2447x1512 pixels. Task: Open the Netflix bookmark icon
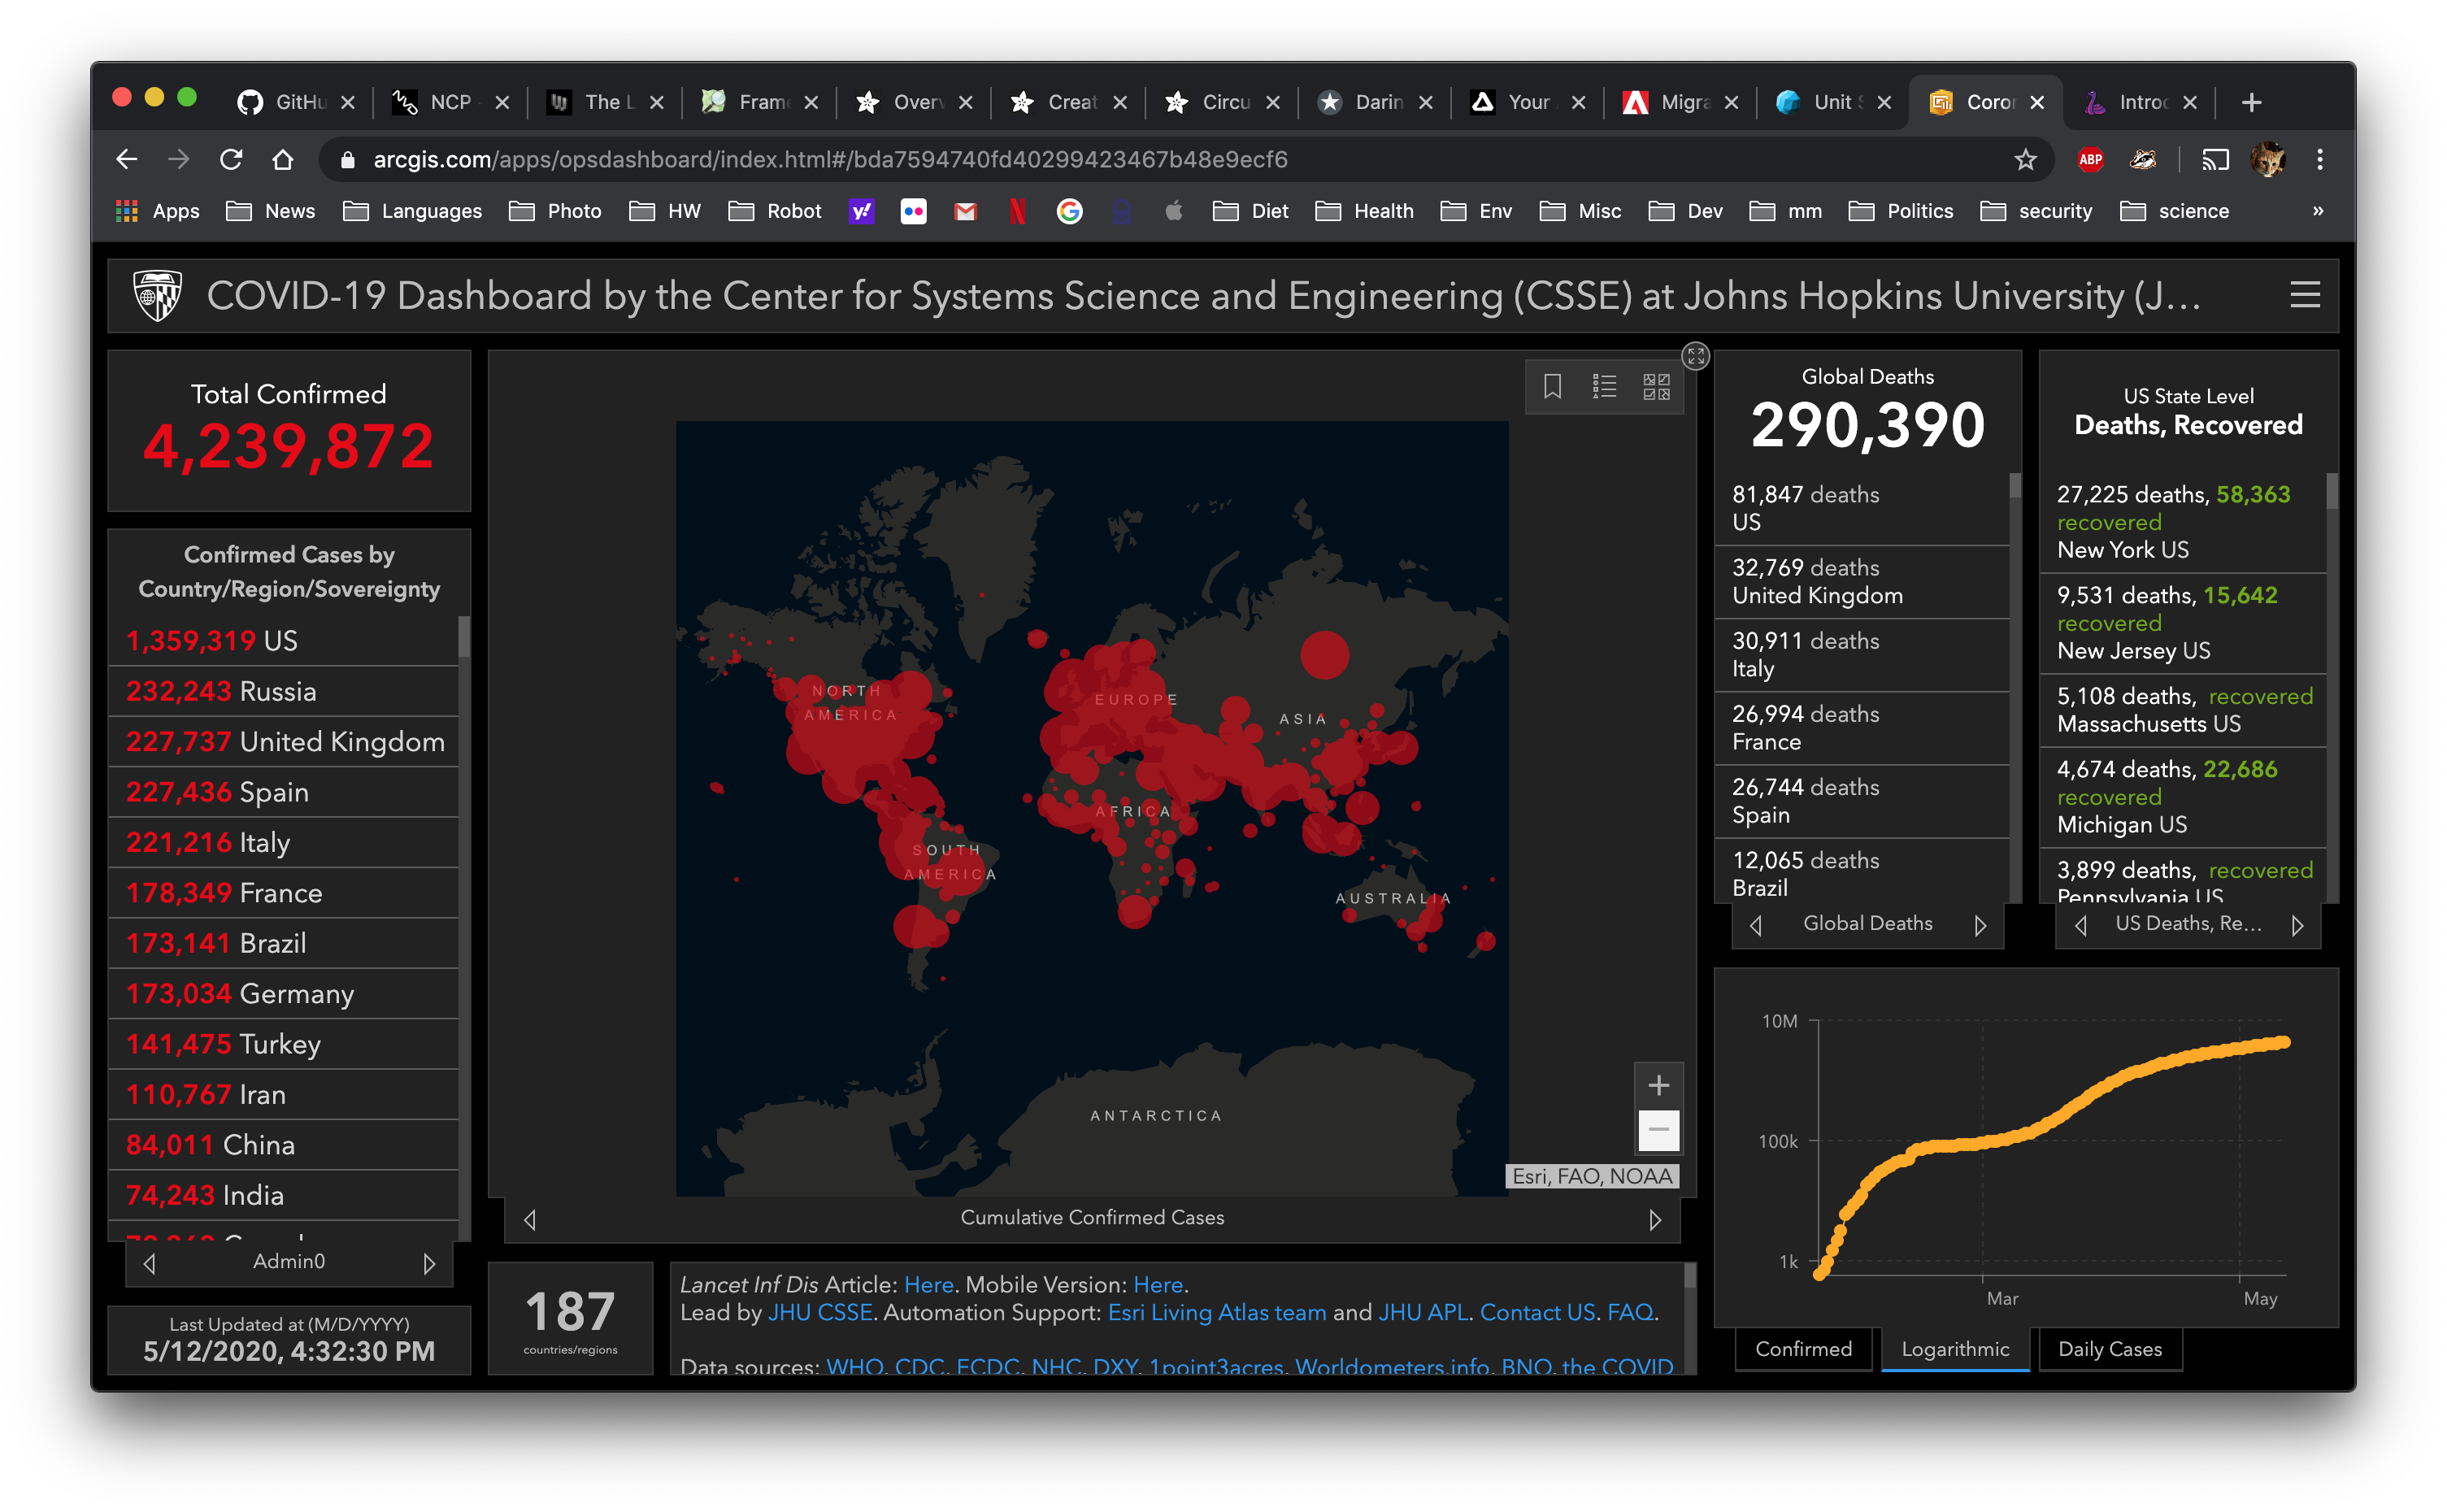tap(1017, 211)
